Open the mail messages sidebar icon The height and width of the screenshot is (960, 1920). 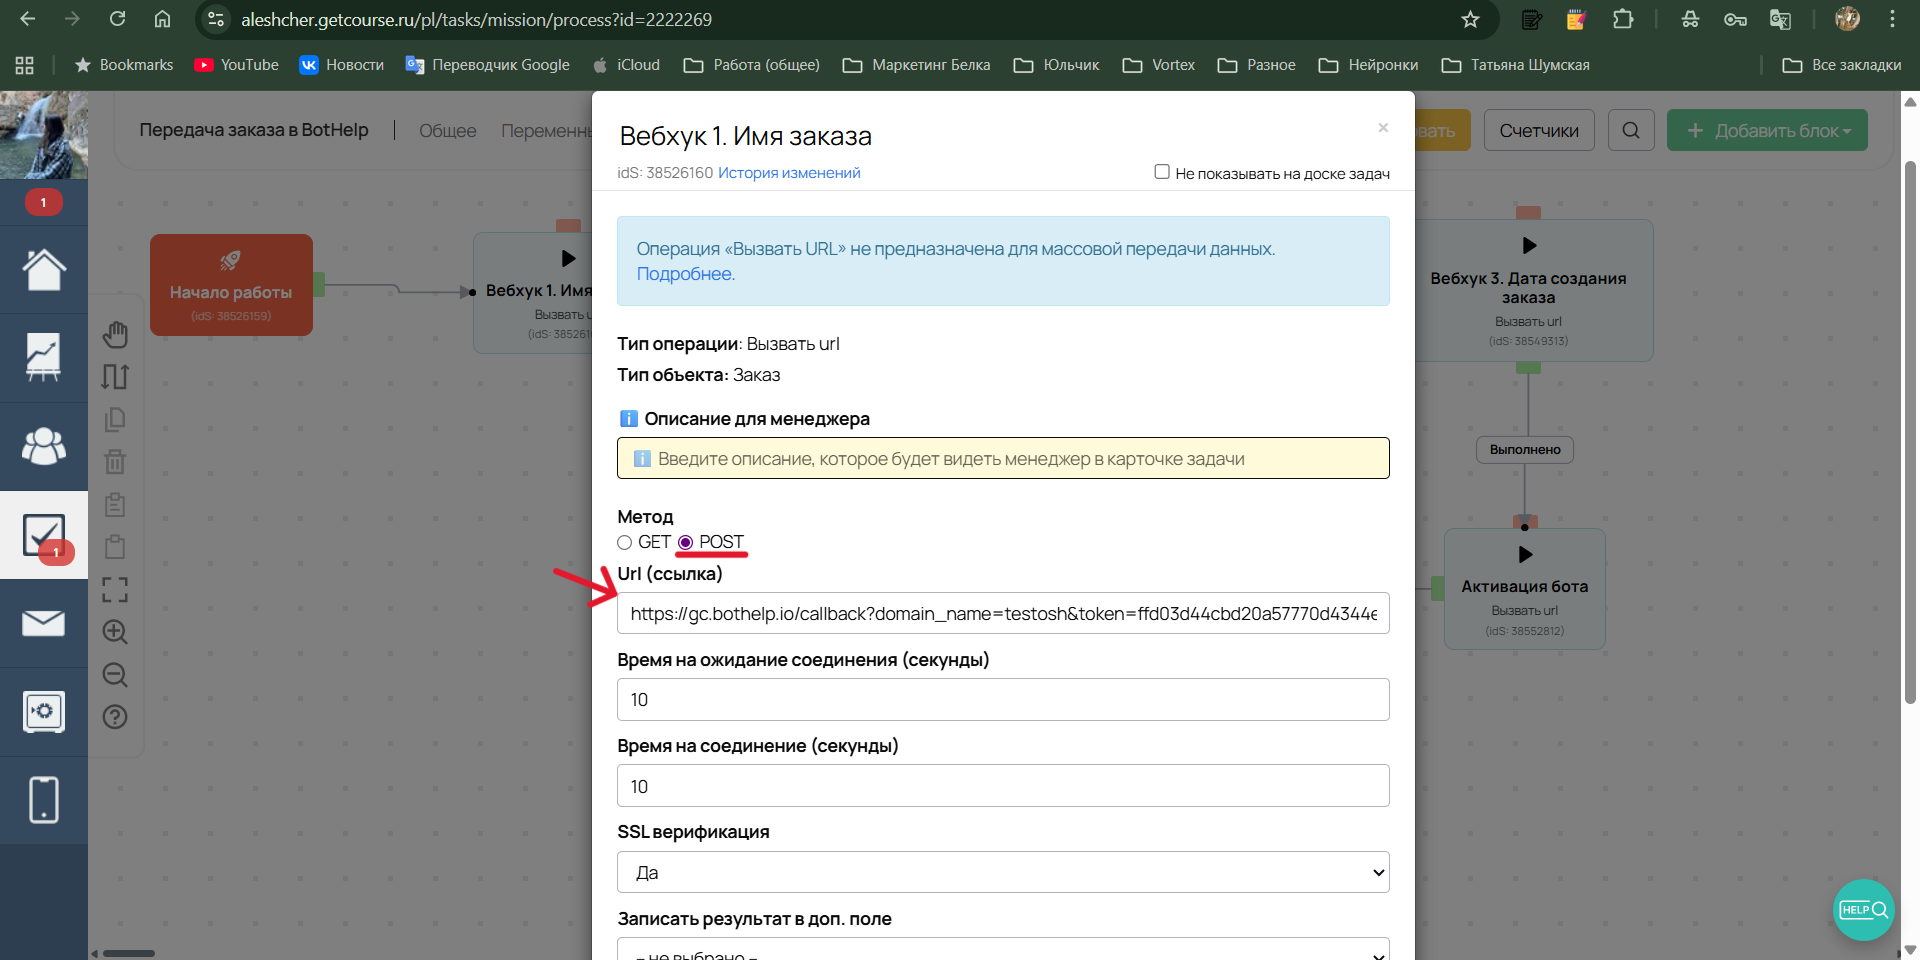tap(43, 623)
